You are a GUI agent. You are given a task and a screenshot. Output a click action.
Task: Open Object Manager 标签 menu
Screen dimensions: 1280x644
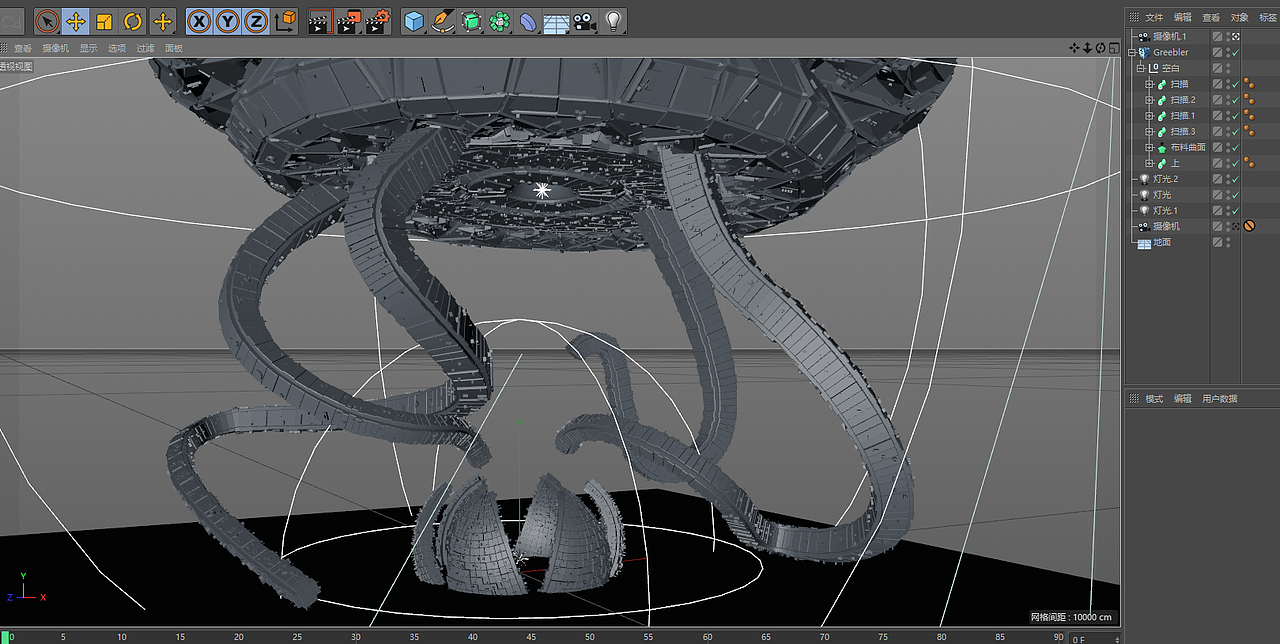(1268, 18)
